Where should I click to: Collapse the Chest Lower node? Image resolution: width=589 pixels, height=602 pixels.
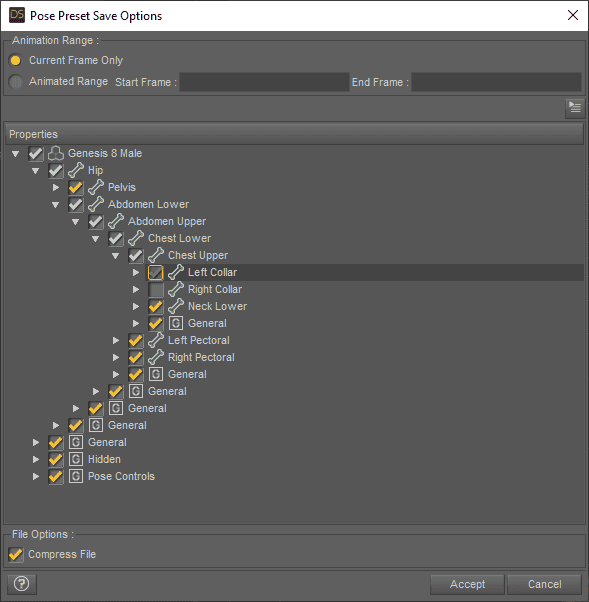(95, 239)
